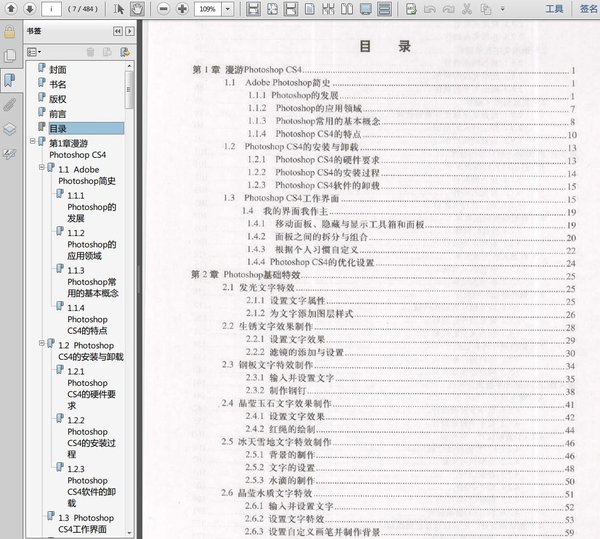Select the 封面 bookmark

click(x=57, y=70)
